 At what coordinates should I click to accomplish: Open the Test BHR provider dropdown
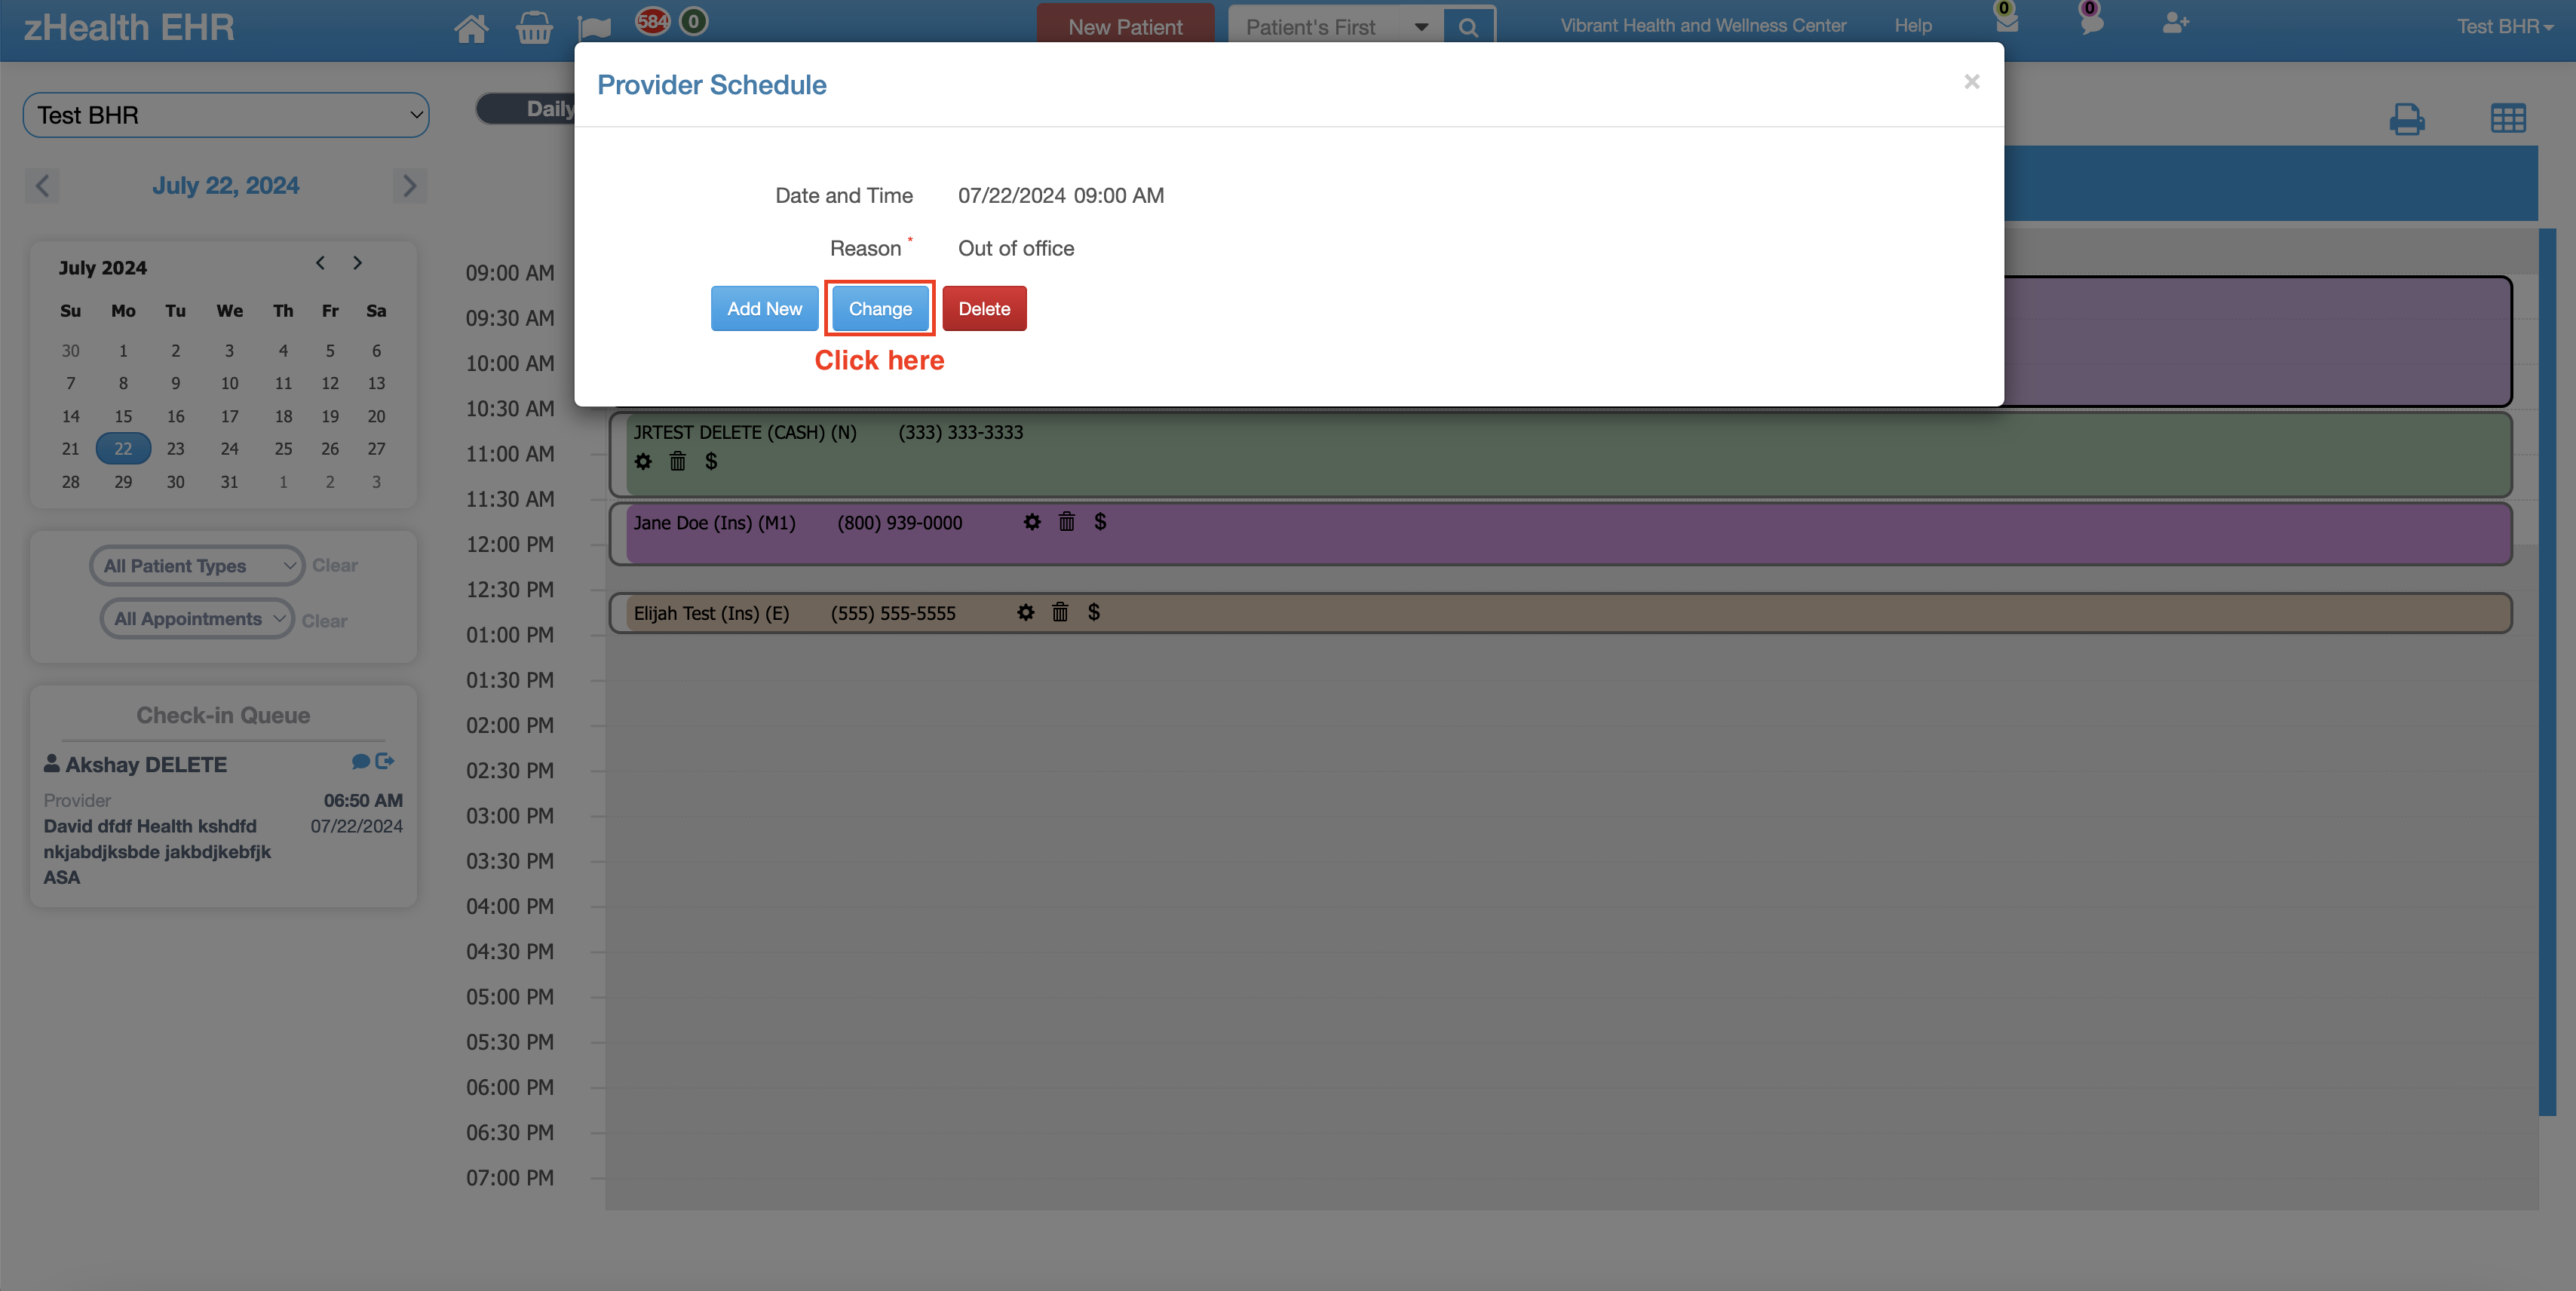point(226,115)
